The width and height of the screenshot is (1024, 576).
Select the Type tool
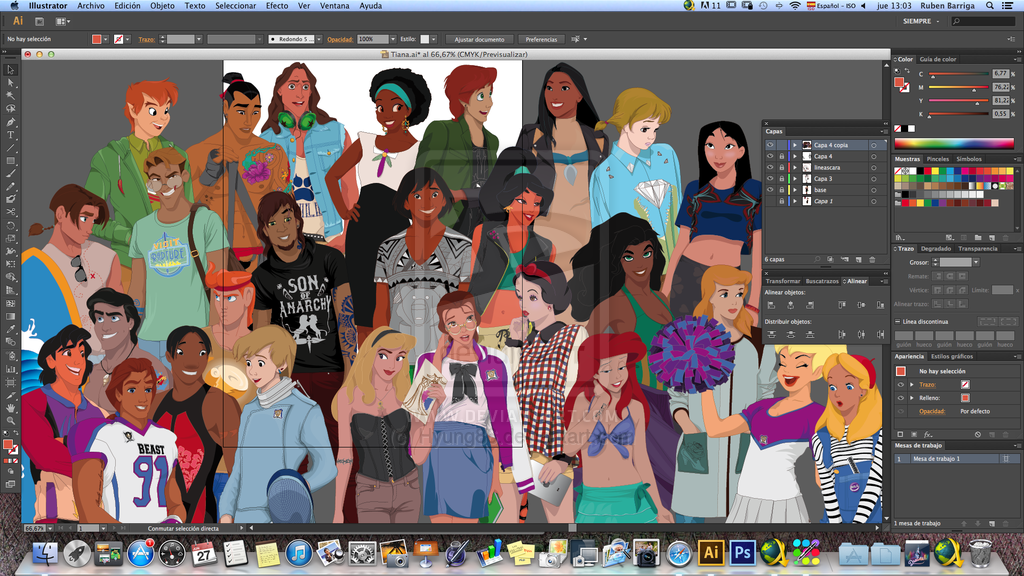coord(10,134)
